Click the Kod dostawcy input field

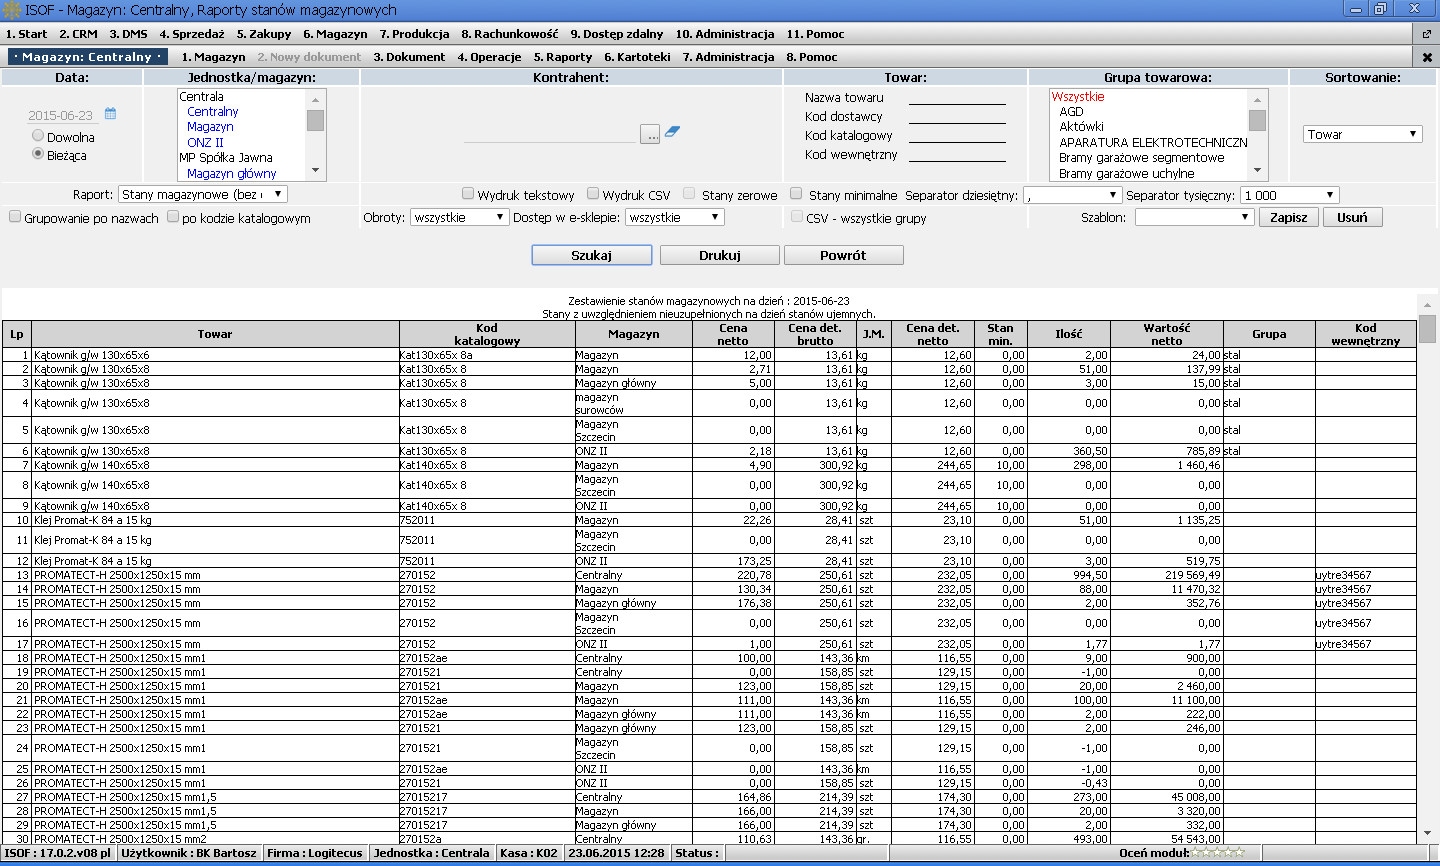(957, 116)
